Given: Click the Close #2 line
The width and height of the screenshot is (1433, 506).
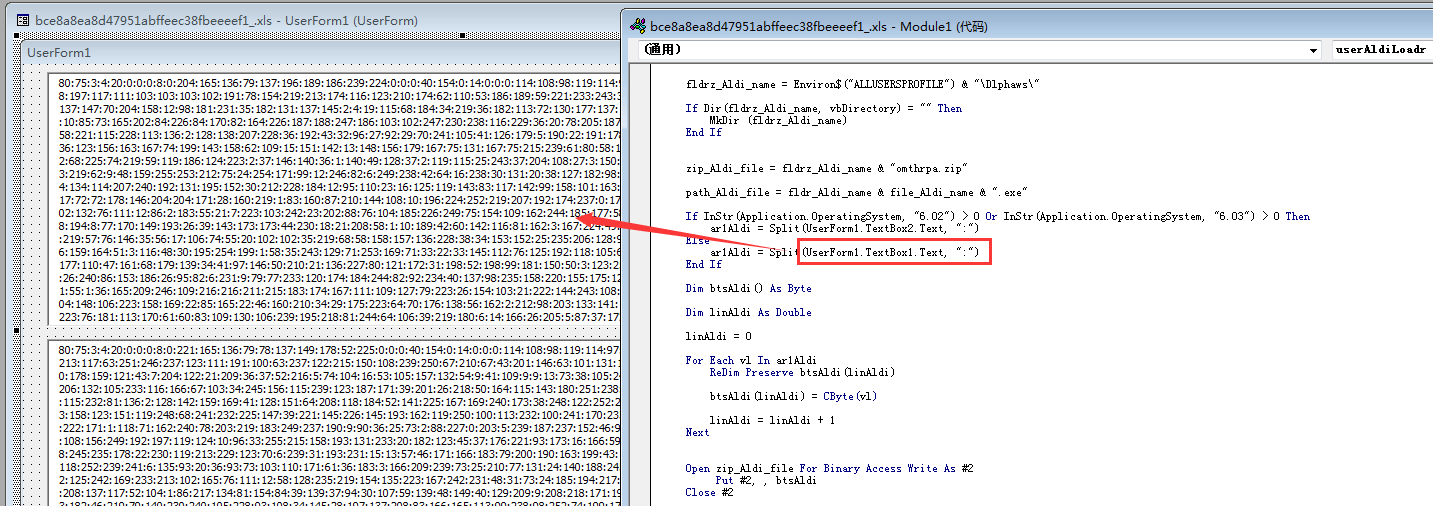Looking at the screenshot, I should click(709, 492).
